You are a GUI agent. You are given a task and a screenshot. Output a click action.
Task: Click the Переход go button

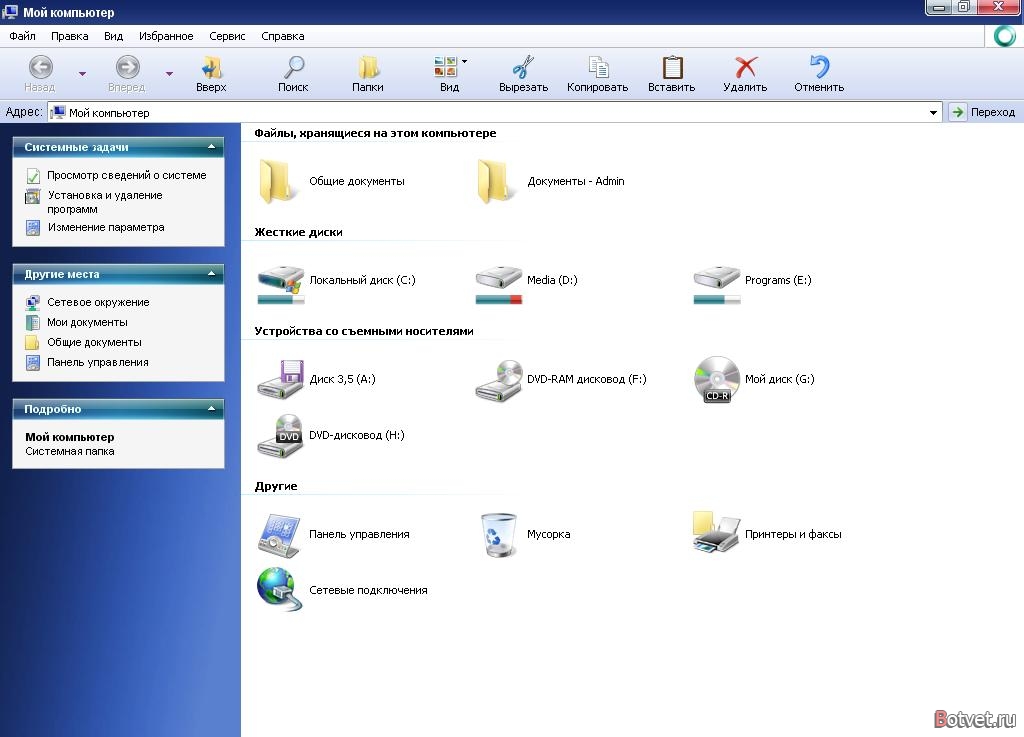pos(984,112)
